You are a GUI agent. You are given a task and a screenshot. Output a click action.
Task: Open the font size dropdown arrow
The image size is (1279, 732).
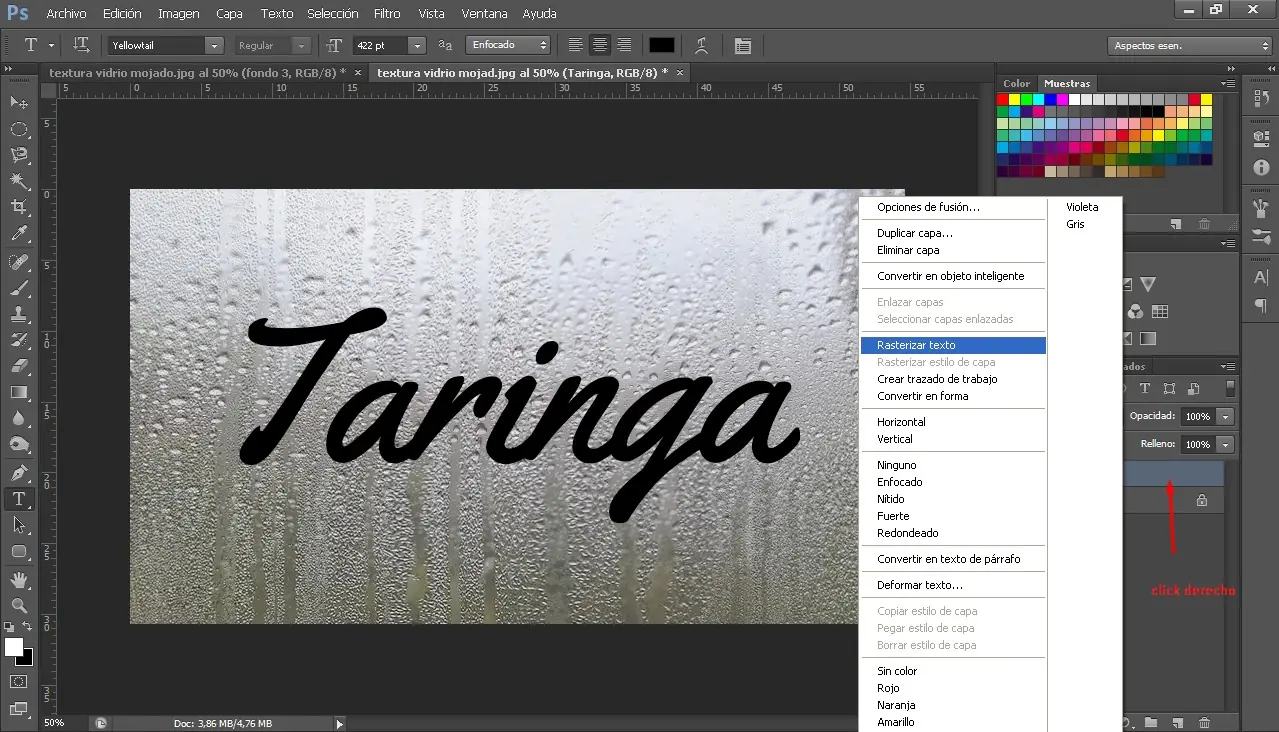417,45
